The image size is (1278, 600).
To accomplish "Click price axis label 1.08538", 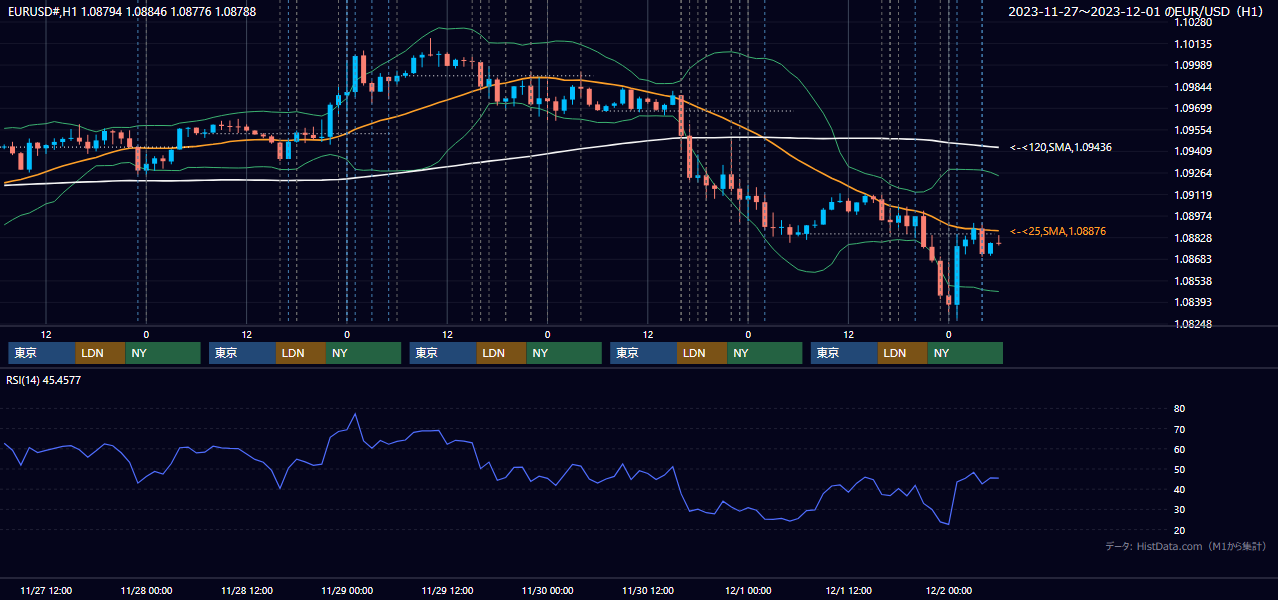I will 1192,281.
